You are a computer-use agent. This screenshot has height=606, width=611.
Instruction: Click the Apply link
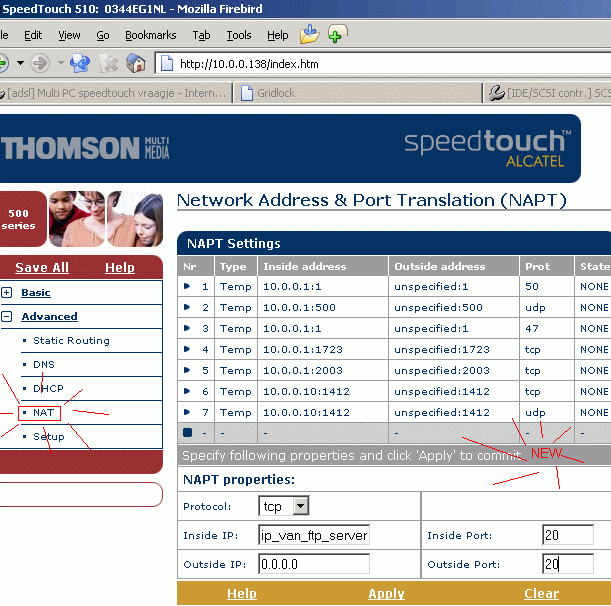tap(387, 594)
